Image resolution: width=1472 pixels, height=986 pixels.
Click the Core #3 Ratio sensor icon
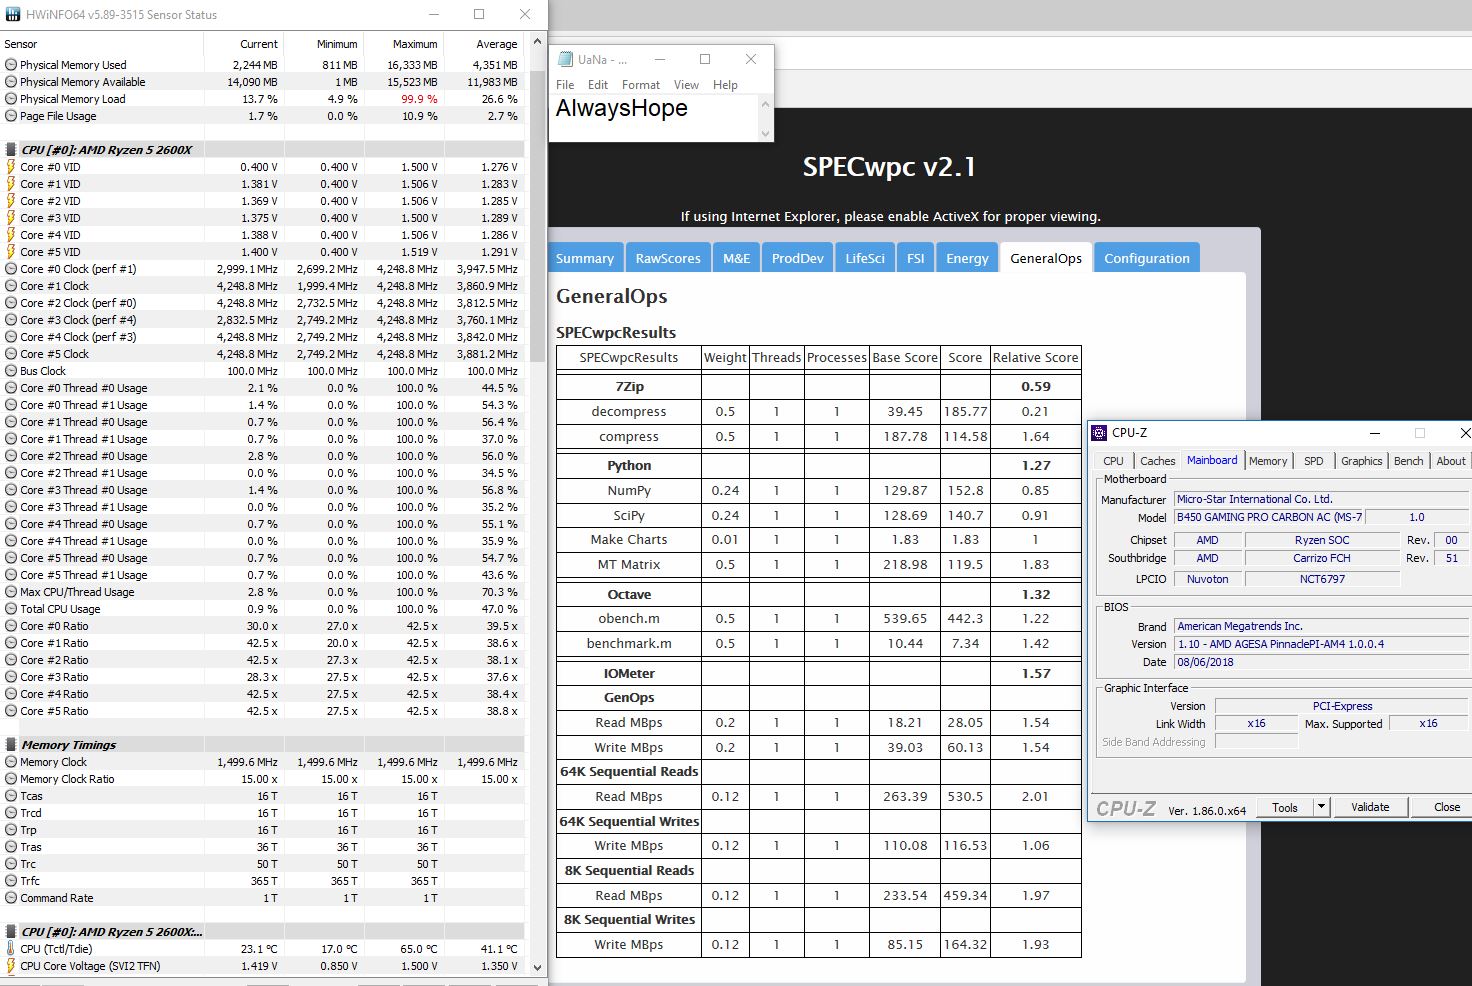coord(11,677)
